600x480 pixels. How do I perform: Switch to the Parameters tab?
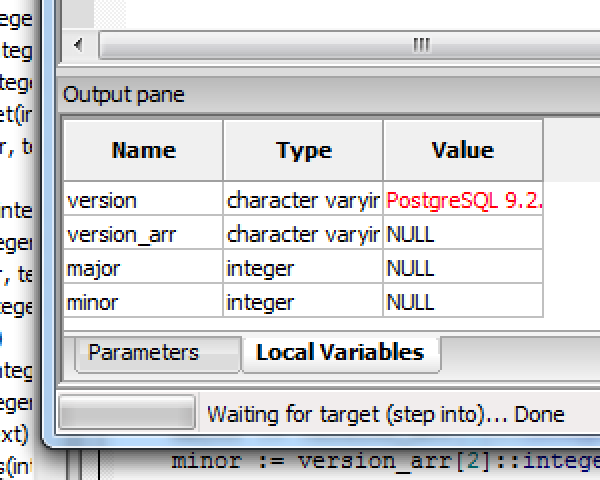[x=143, y=353]
